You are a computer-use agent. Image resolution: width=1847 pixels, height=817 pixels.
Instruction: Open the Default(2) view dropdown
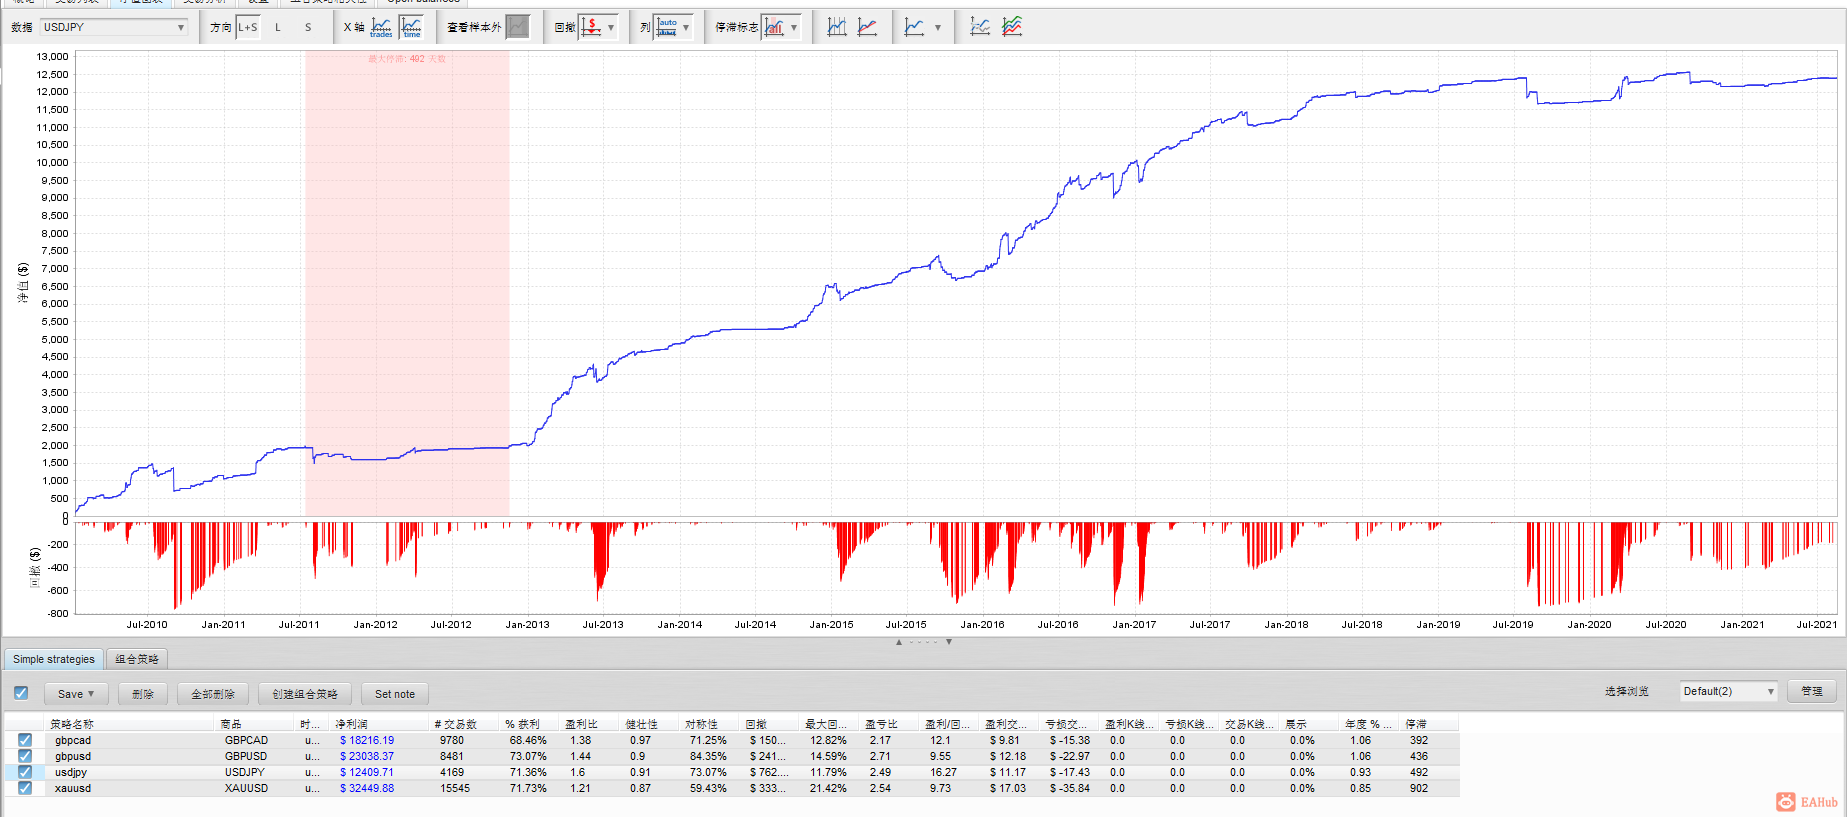[x=1728, y=691]
